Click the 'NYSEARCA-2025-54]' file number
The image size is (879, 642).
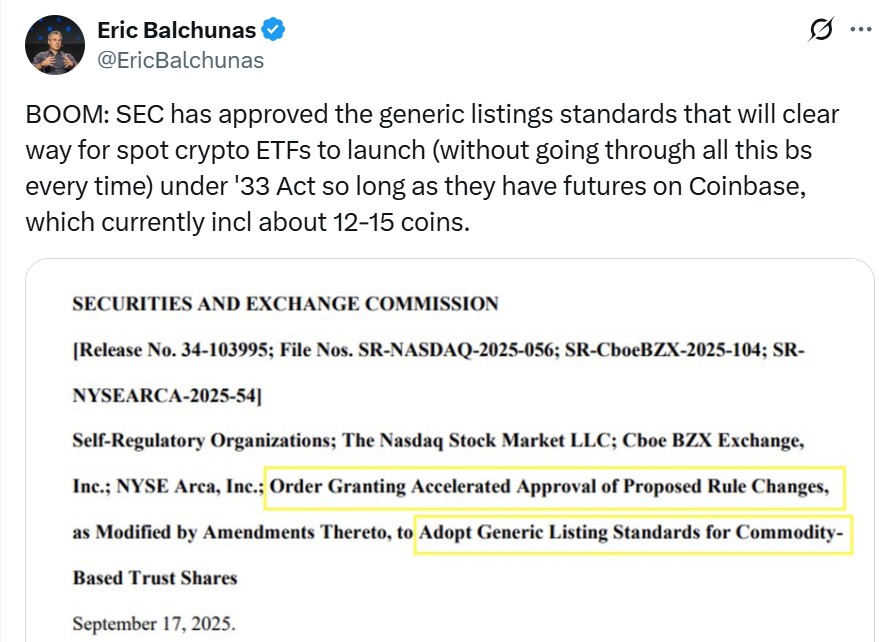coord(167,396)
